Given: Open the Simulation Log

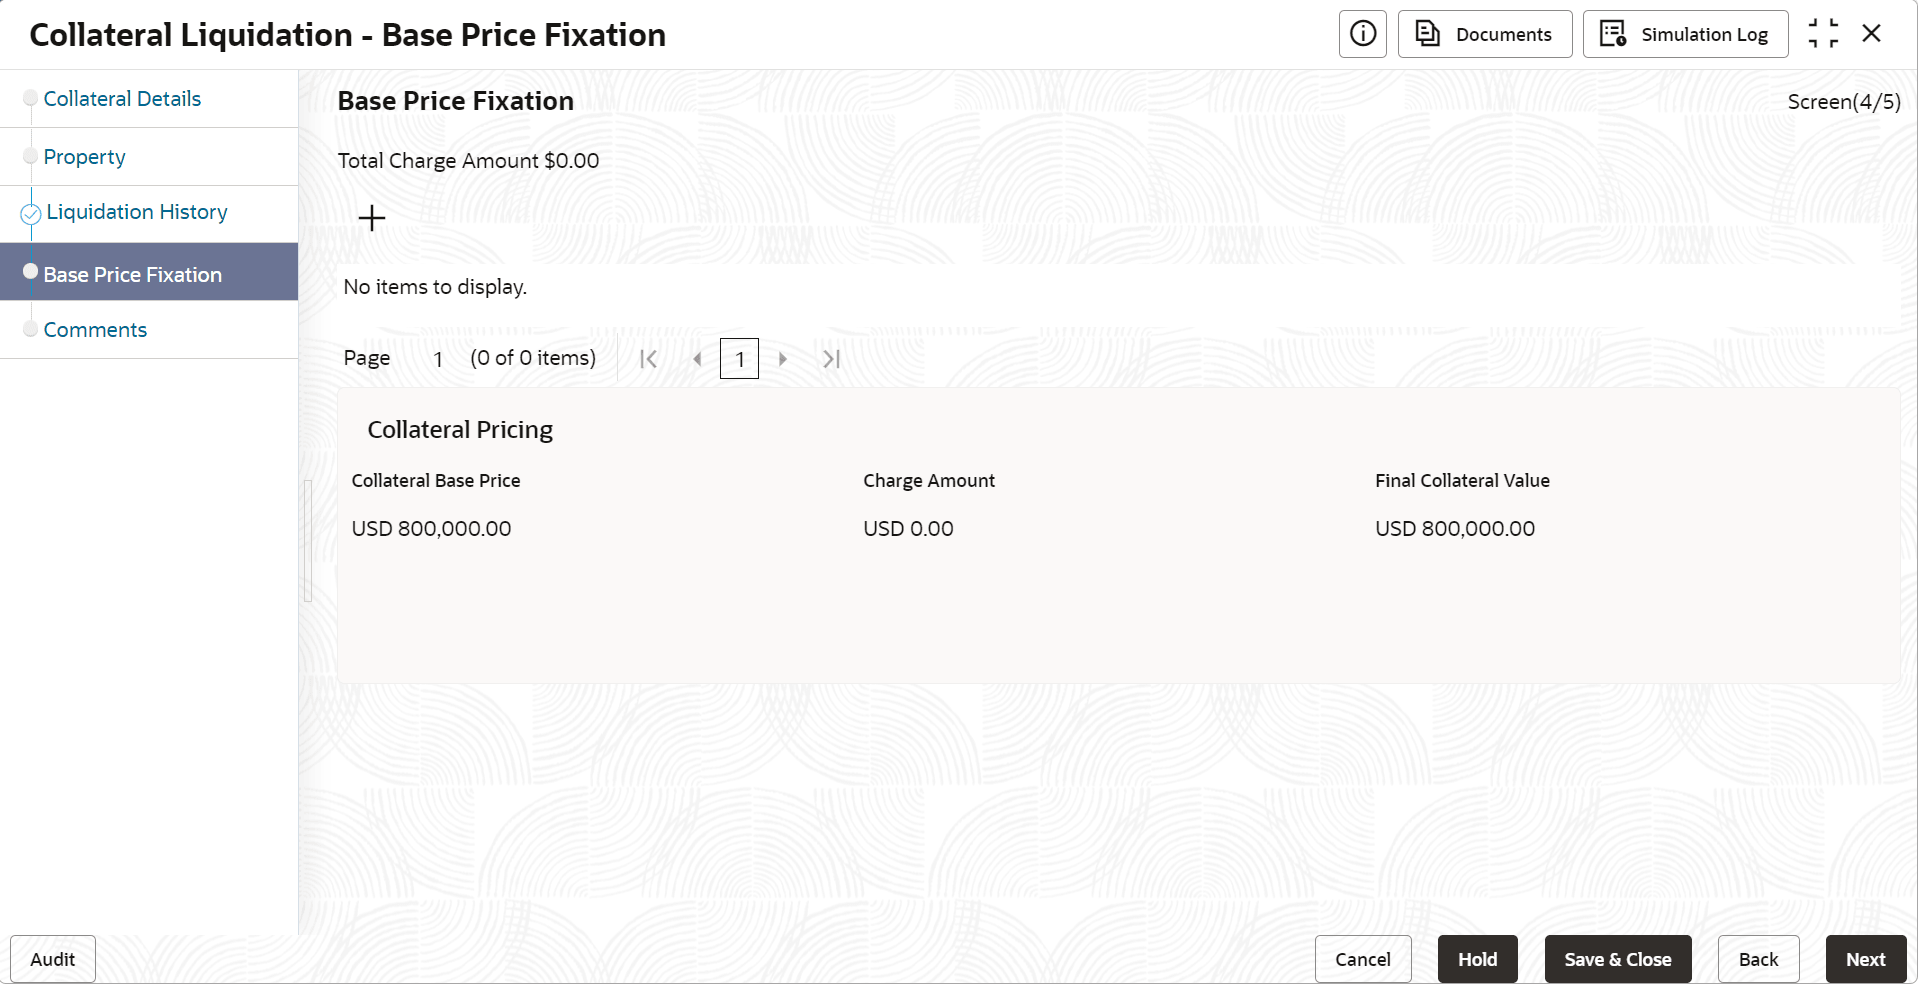Looking at the screenshot, I should click(1685, 34).
